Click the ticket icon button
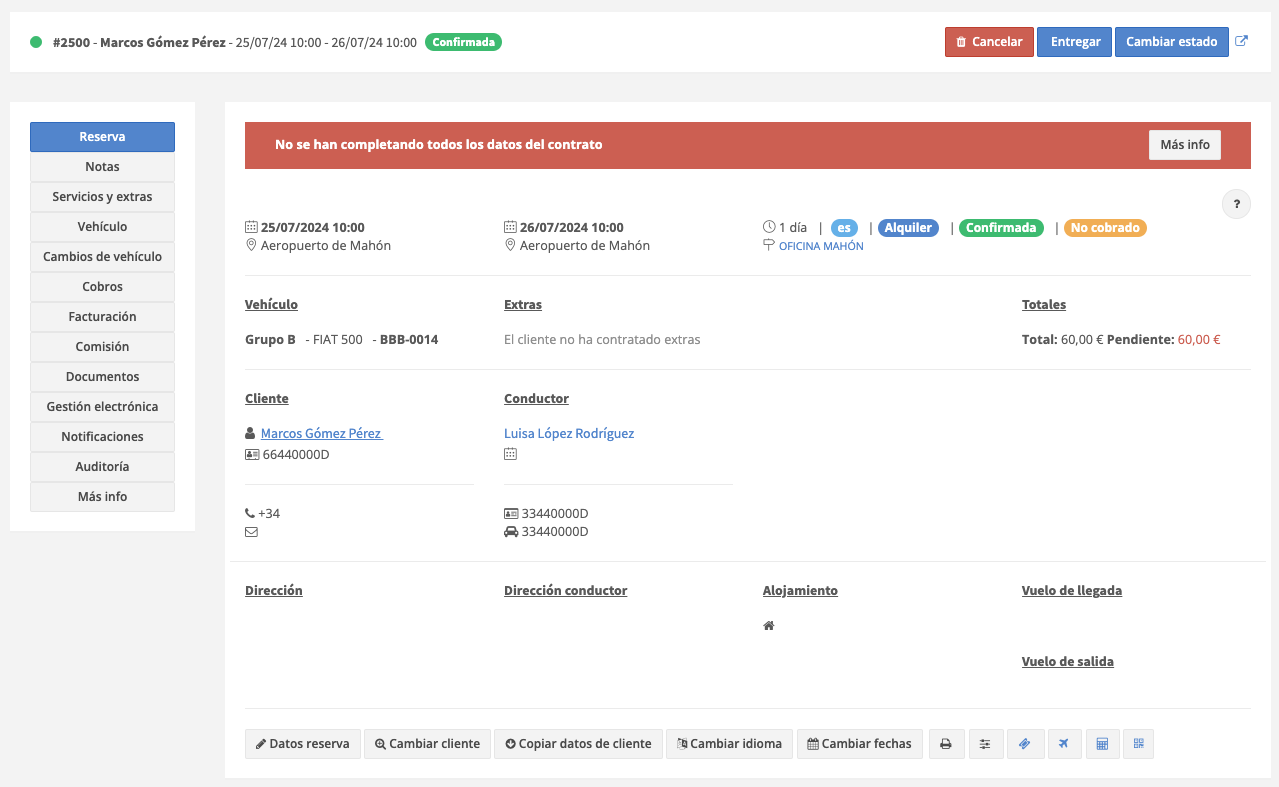This screenshot has height=787, width=1279. 1024,744
